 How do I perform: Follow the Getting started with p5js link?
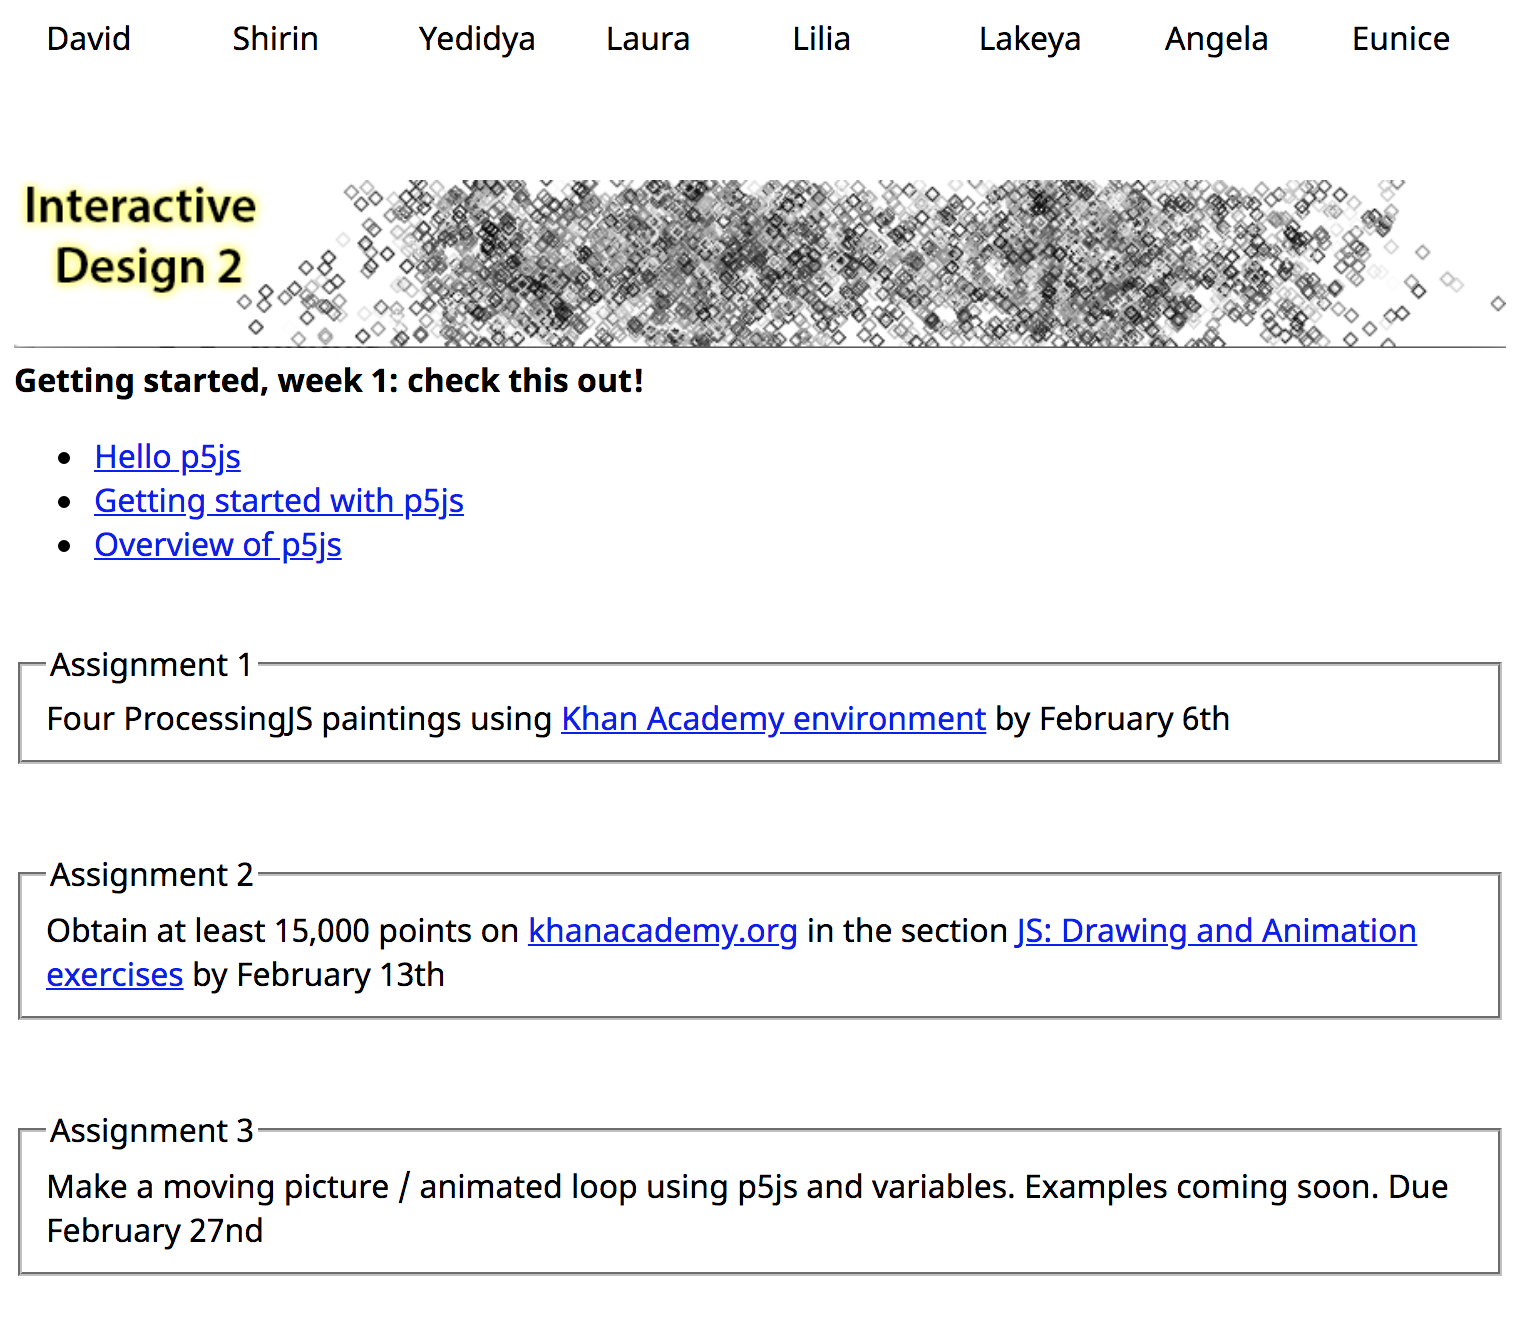[x=279, y=501]
